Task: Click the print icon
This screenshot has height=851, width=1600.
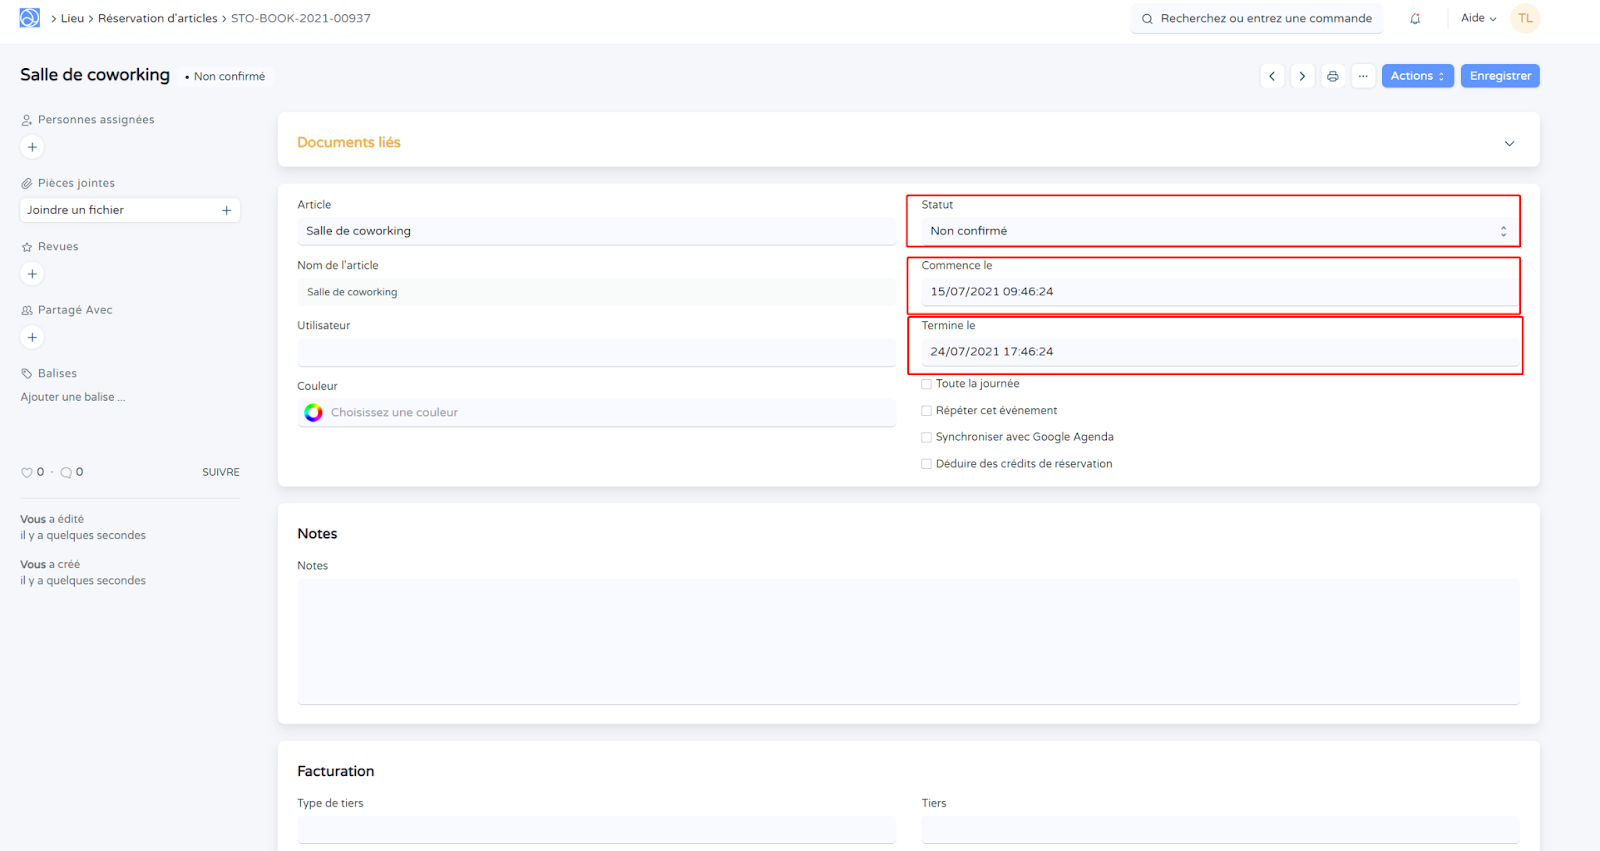Action: pos(1333,76)
